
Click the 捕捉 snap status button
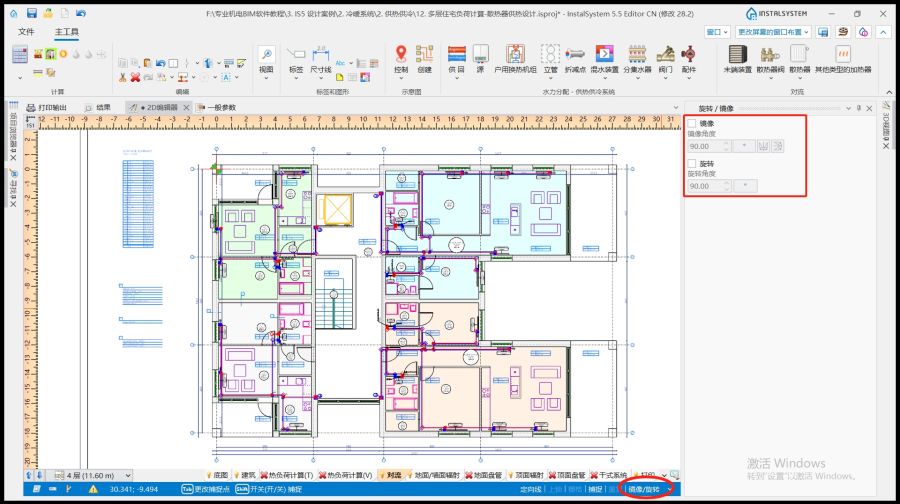pyautogui.click(x=595, y=489)
